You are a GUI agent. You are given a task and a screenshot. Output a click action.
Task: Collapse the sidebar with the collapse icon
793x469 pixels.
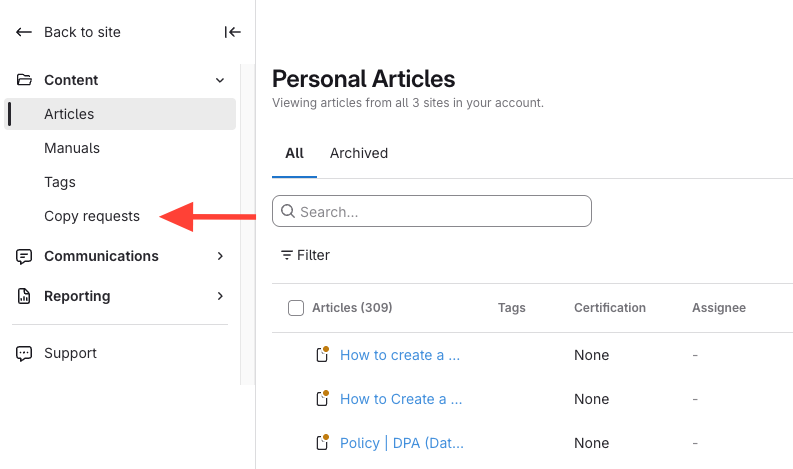click(233, 32)
